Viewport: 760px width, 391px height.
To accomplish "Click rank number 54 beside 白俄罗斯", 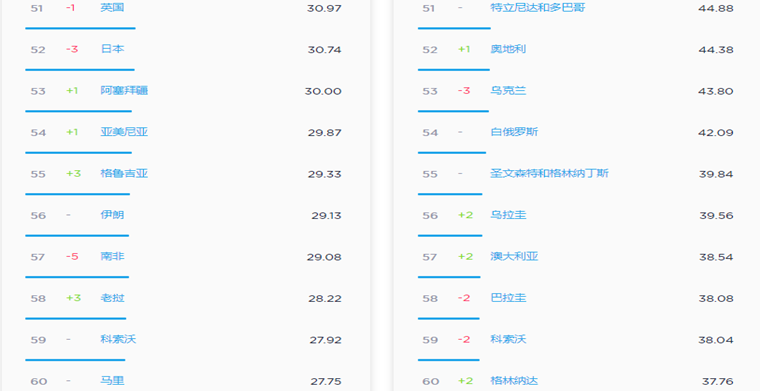I will pyautogui.click(x=430, y=132).
